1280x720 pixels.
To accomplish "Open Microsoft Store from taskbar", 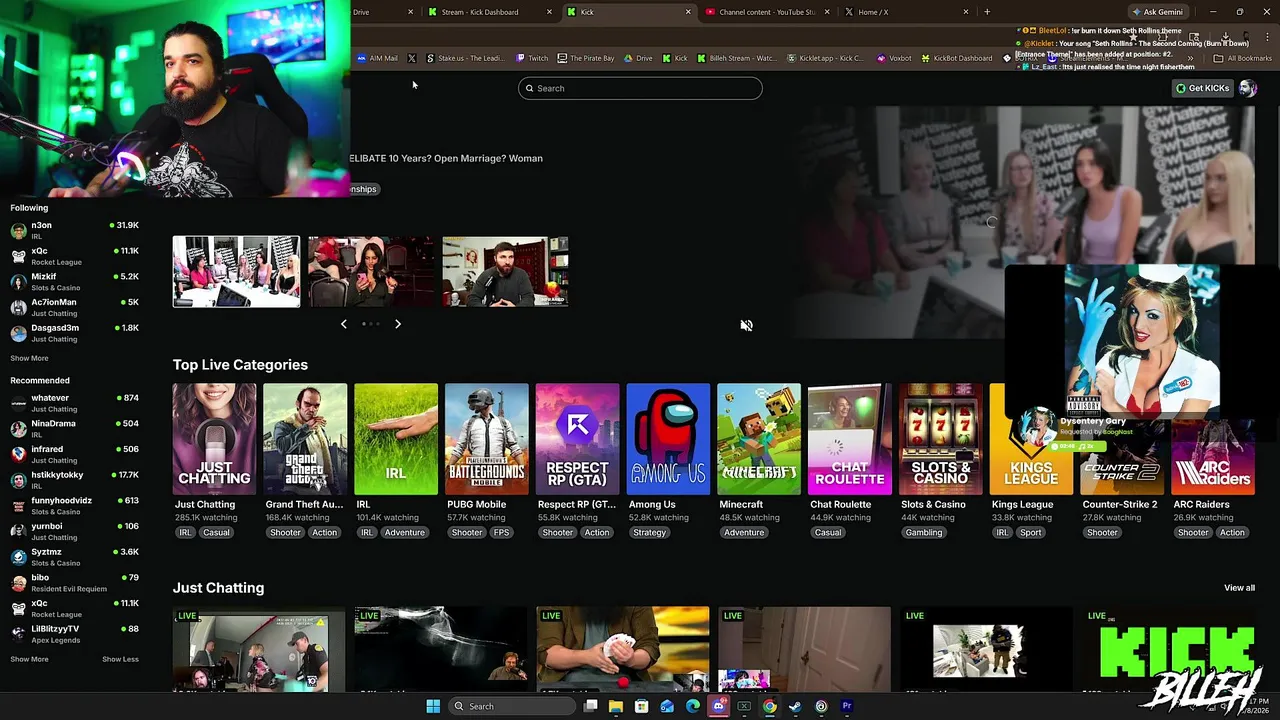I will coord(641,706).
